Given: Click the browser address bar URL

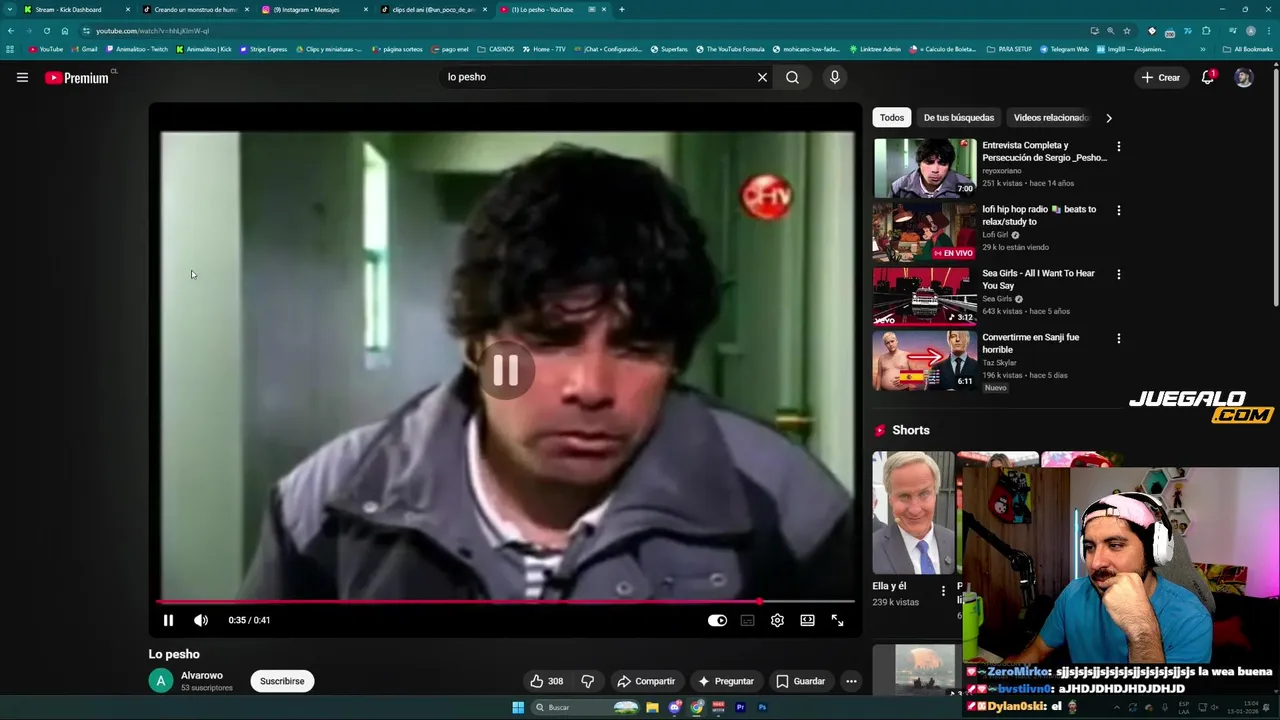Looking at the screenshot, I should point(153,31).
